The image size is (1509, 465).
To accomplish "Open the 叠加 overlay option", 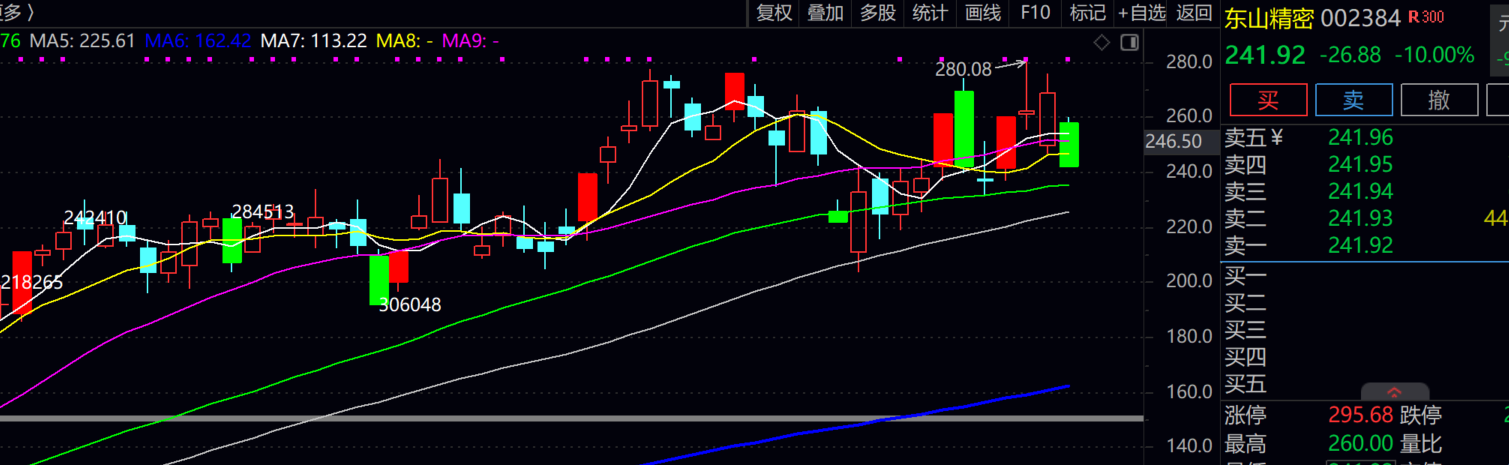I will [x=826, y=13].
